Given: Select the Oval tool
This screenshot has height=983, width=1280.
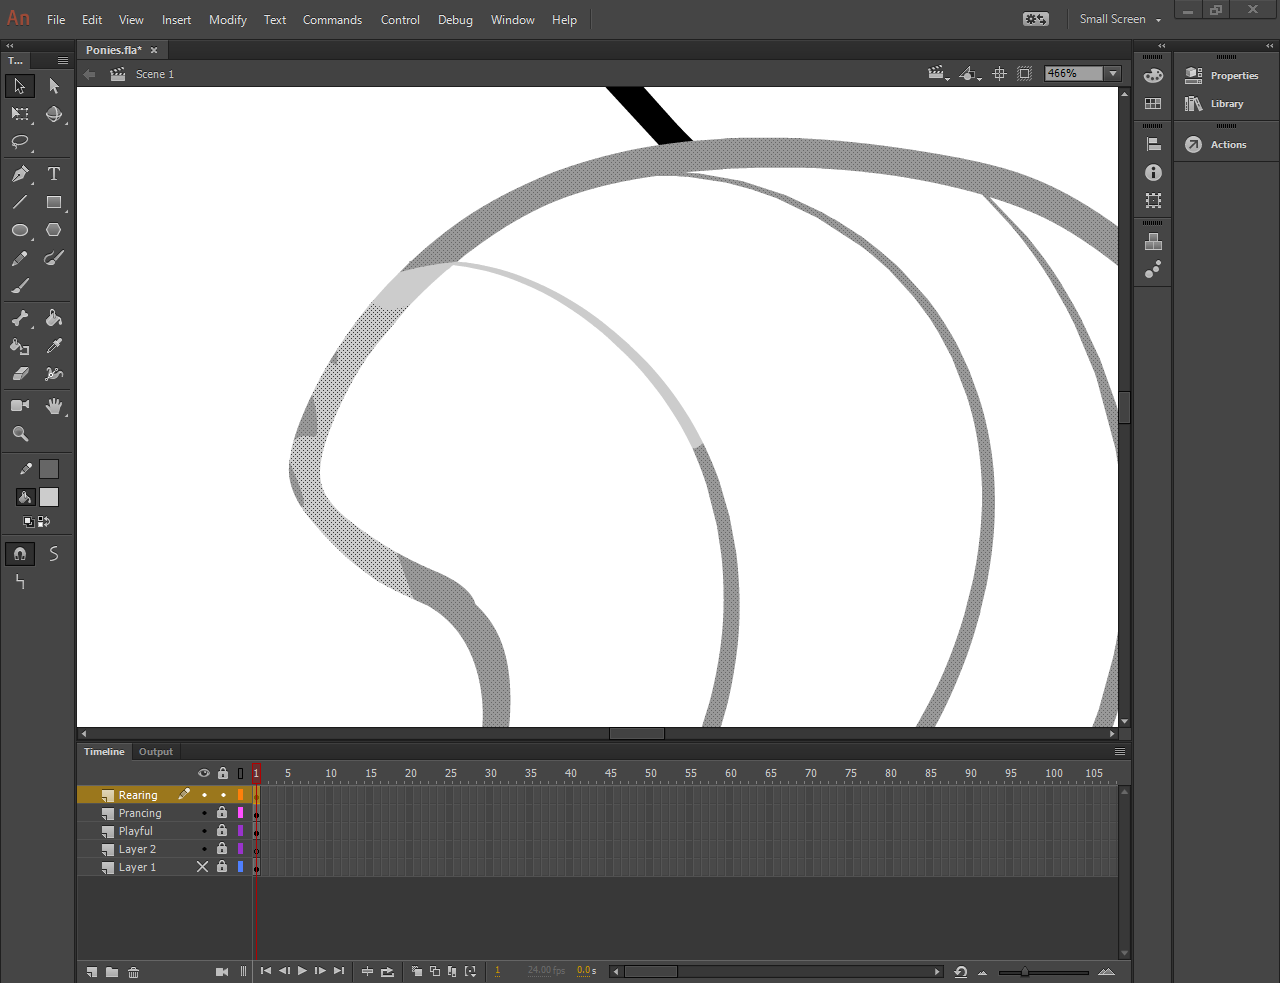Looking at the screenshot, I should coord(20,230).
